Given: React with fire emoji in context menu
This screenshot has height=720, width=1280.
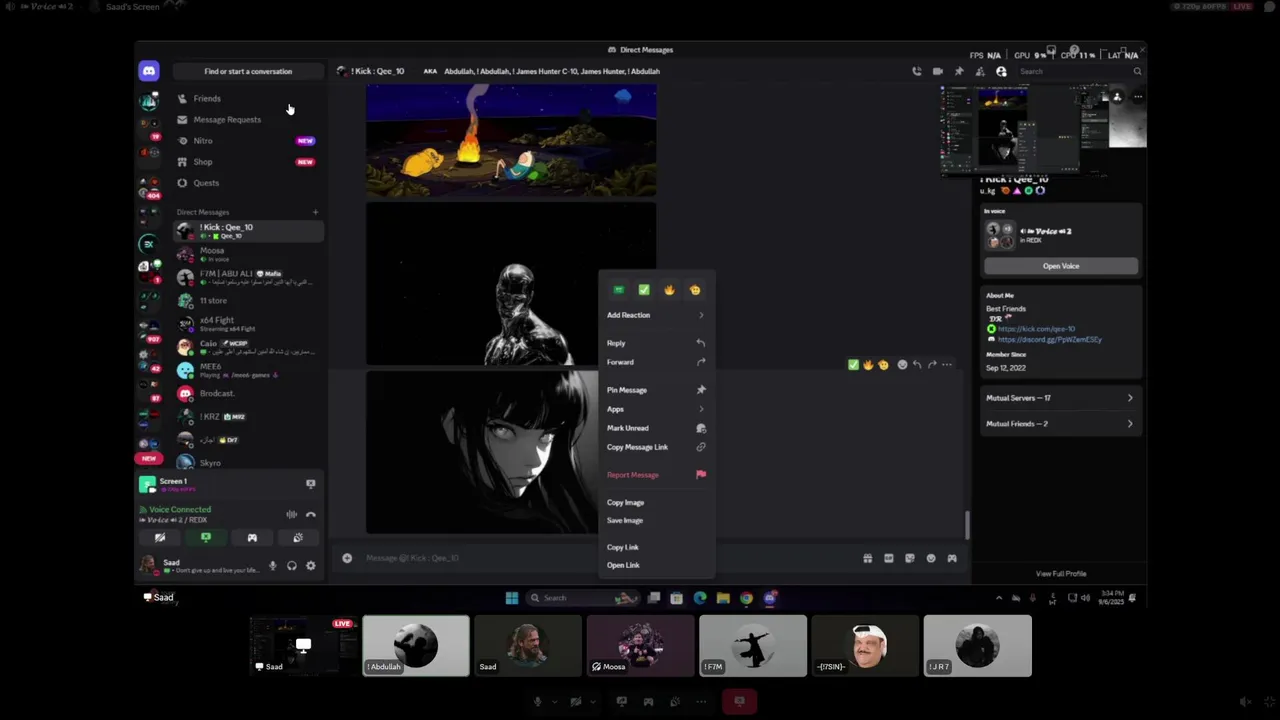Looking at the screenshot, I should point(669,290).
